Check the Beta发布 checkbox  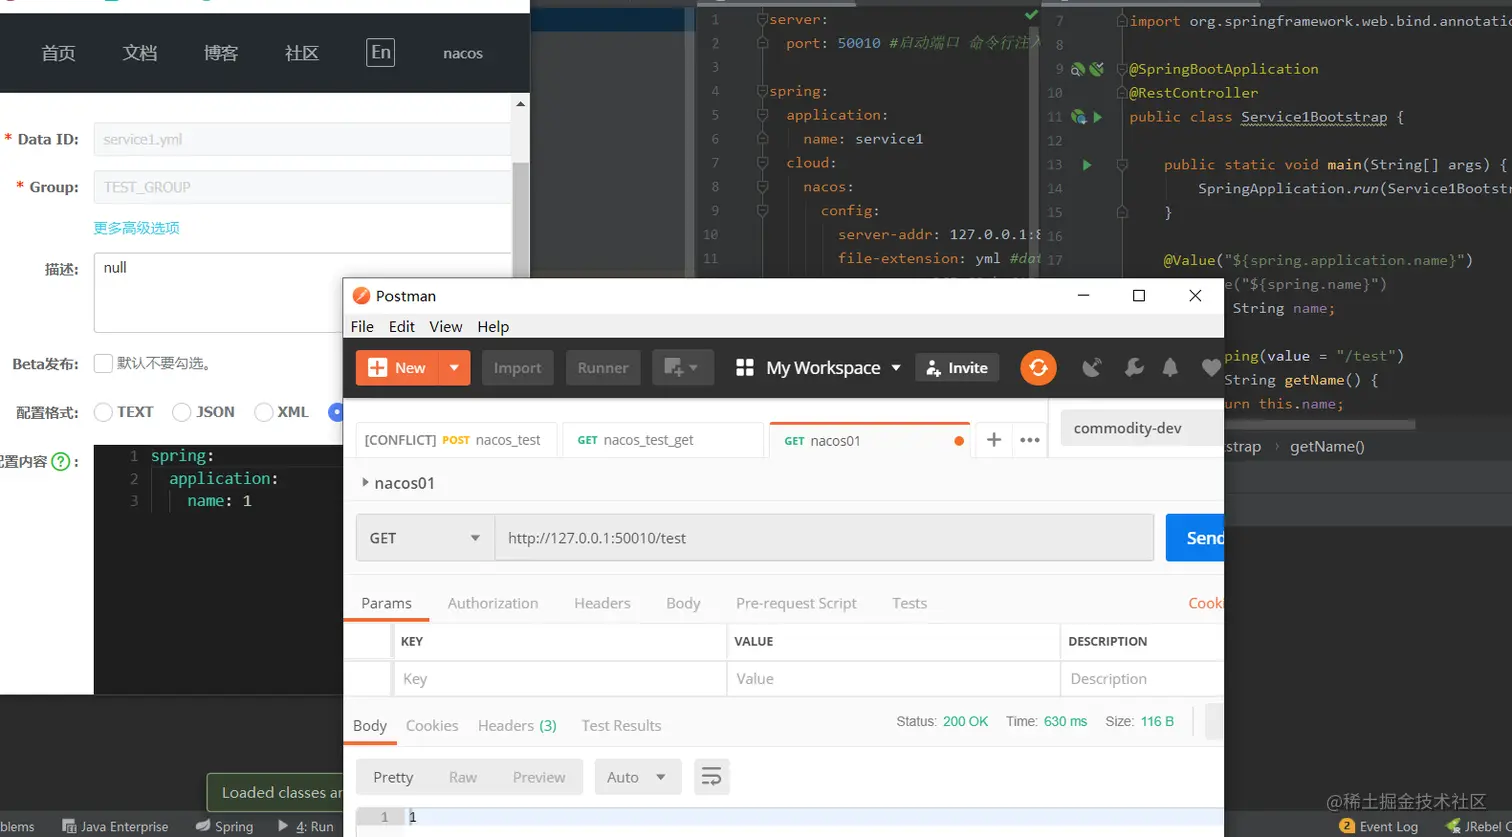click(x=103, y=363)
